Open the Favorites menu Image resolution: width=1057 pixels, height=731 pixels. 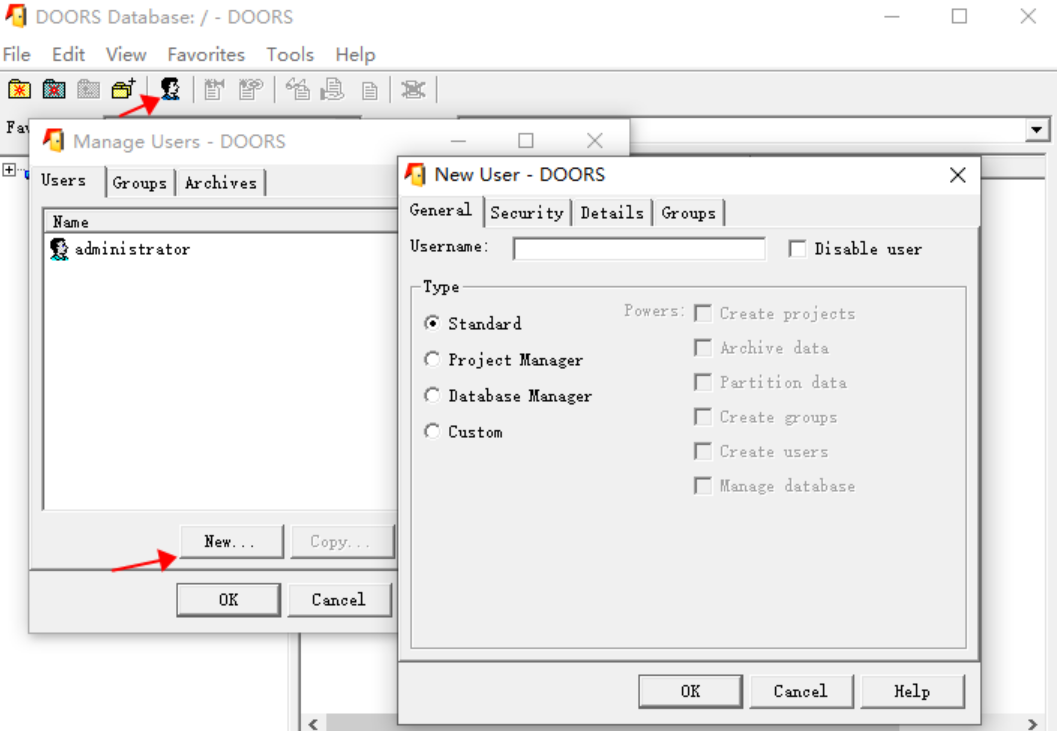tap(206, 55)
